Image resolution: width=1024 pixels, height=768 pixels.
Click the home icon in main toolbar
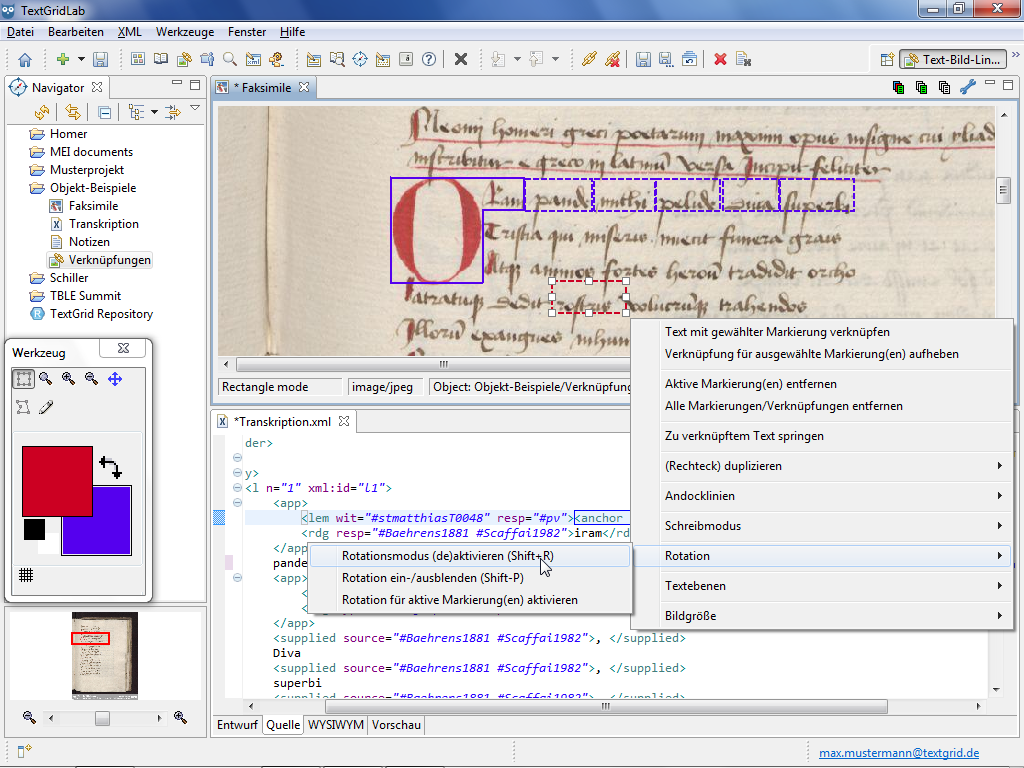click(25, 59)
